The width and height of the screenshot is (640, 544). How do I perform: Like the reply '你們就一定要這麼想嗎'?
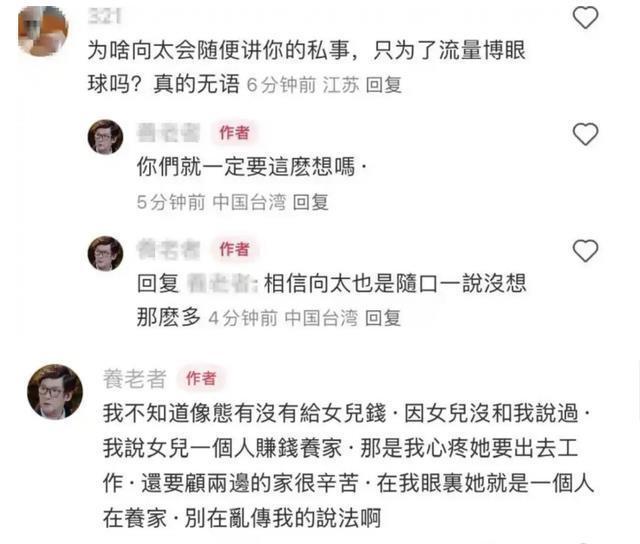pyautogui.click(x=585, y=134)
